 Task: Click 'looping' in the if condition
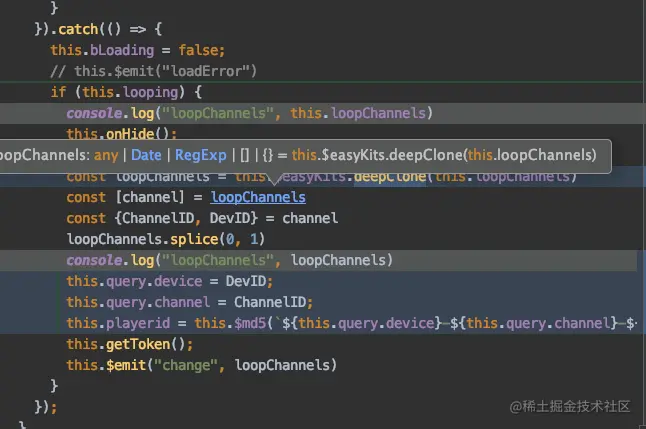pos(150,92)
